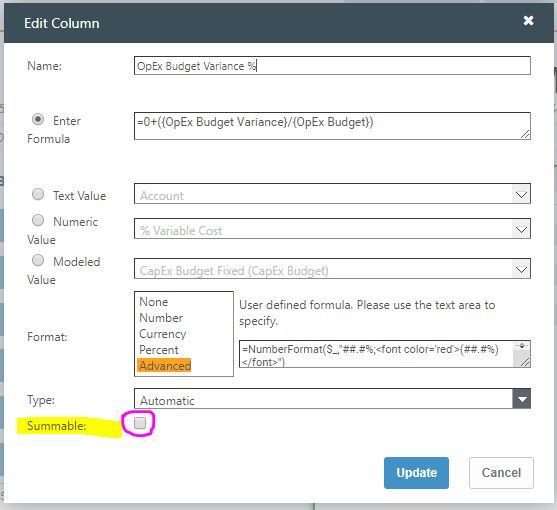Click into the Name input field

point(332,66)
